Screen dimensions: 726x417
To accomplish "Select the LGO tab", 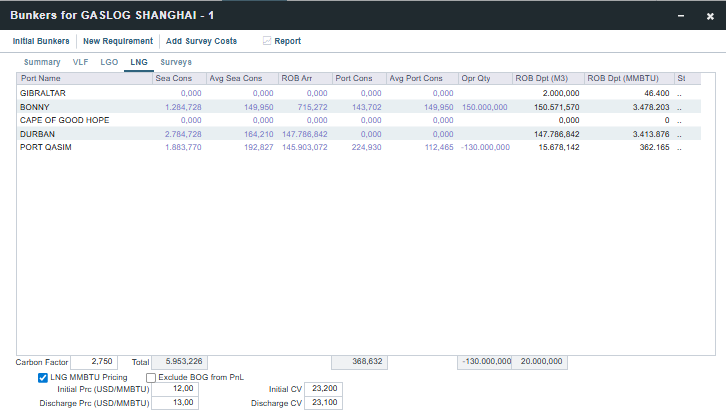I will (x=109, y=62).
